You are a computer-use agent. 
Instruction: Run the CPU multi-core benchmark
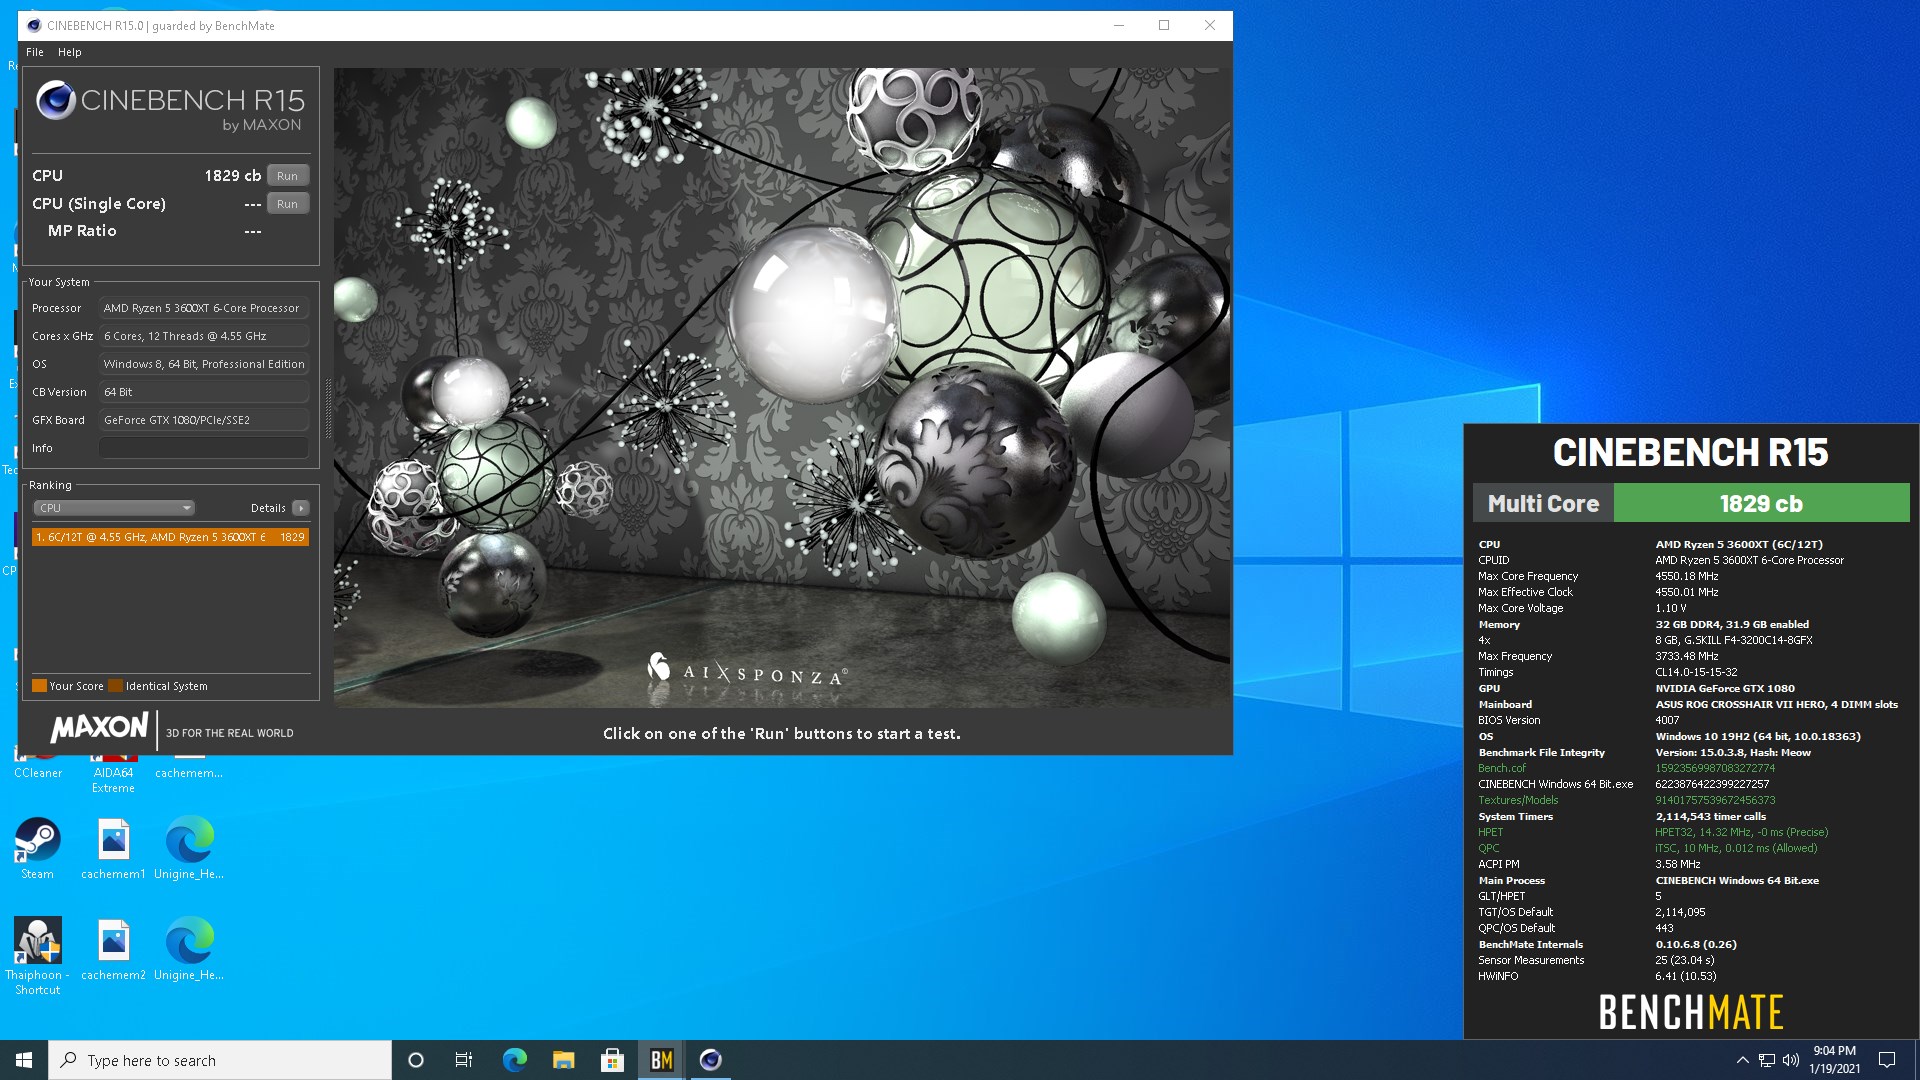coord(287,176)
